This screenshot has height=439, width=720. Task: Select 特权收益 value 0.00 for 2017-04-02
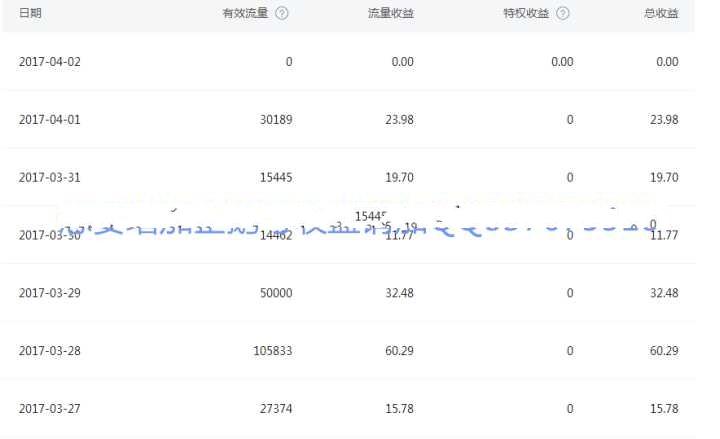562,62
